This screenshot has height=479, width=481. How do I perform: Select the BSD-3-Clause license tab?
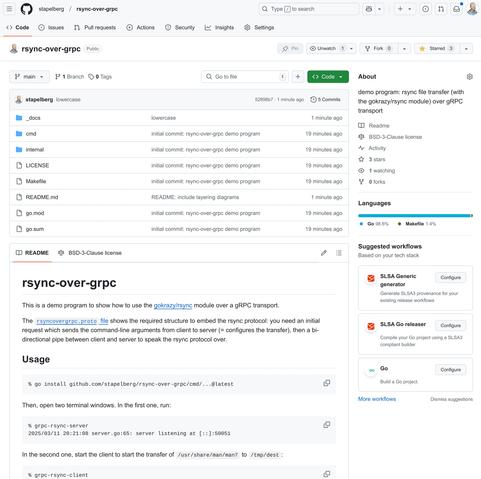(x=90, y=253)
